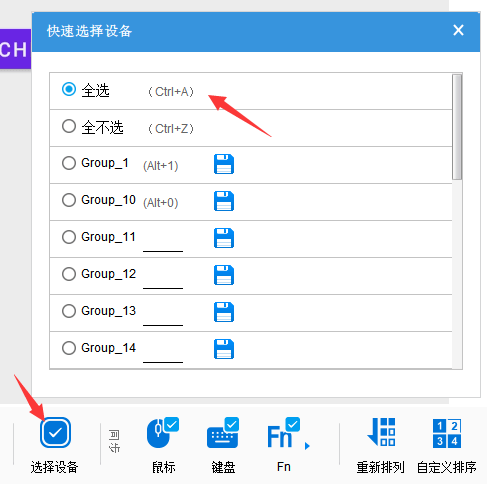
Task: Save Group_1 with its floppy disk icon
Action: (x=224, y=164)
